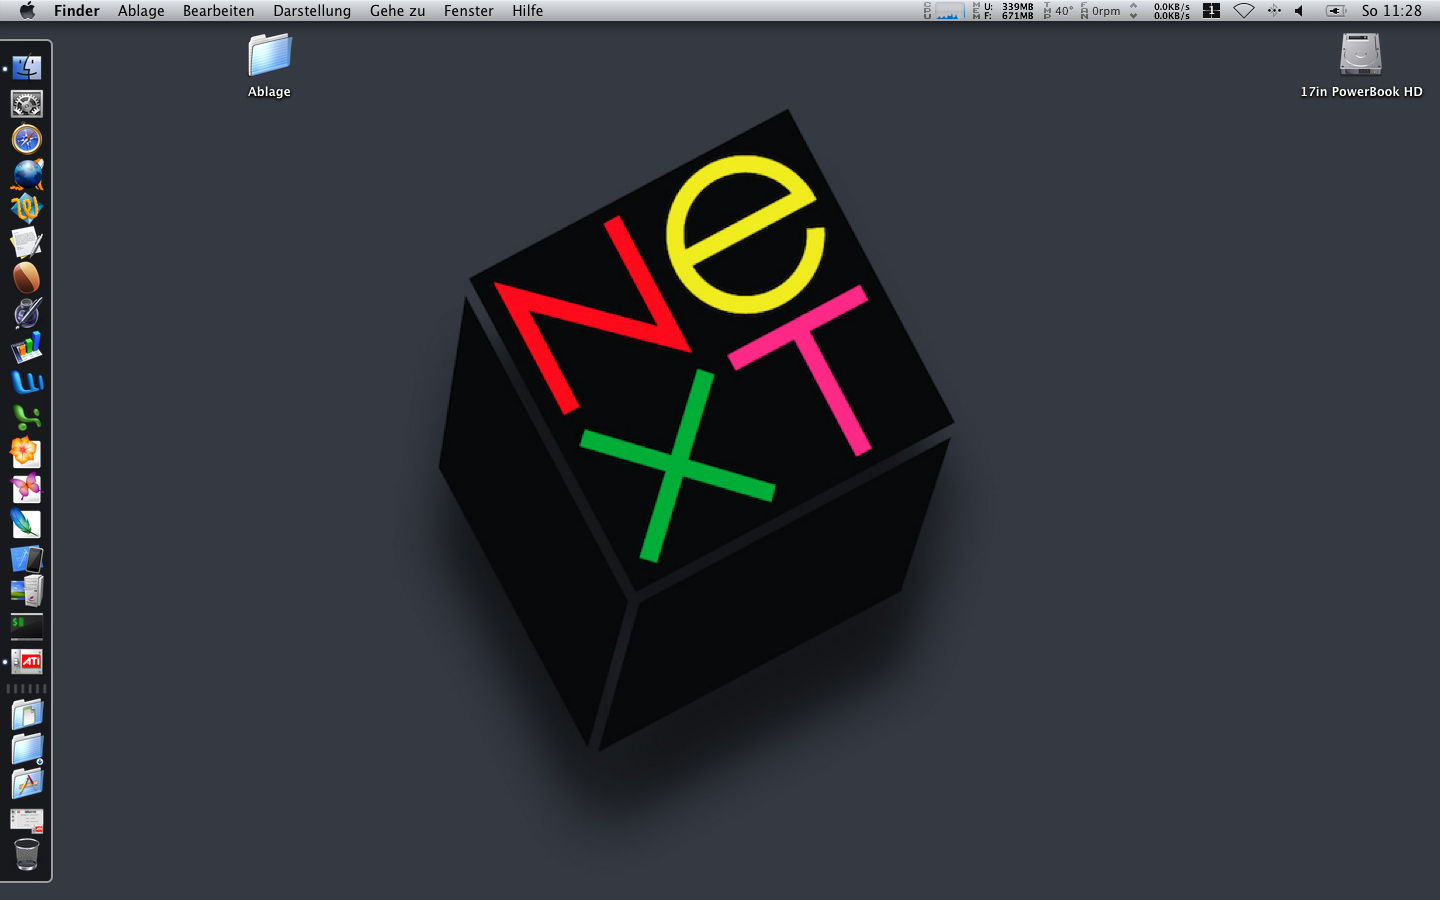The height and width of the screenshot is (900, 1440).
Task: Open the AirPort Wi-Fi status menu
Action: [1243, 10]
